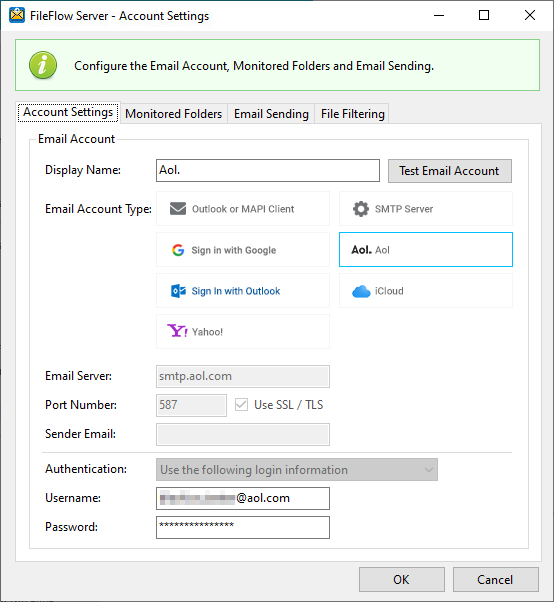Click into the Username field
The width and height of the screenshot is (554, 602).
(243, 498)
